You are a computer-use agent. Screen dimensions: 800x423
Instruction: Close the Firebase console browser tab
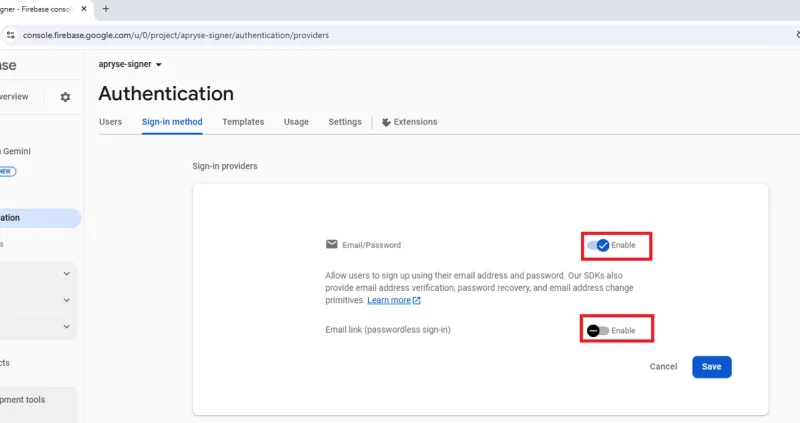click(84, 9)
